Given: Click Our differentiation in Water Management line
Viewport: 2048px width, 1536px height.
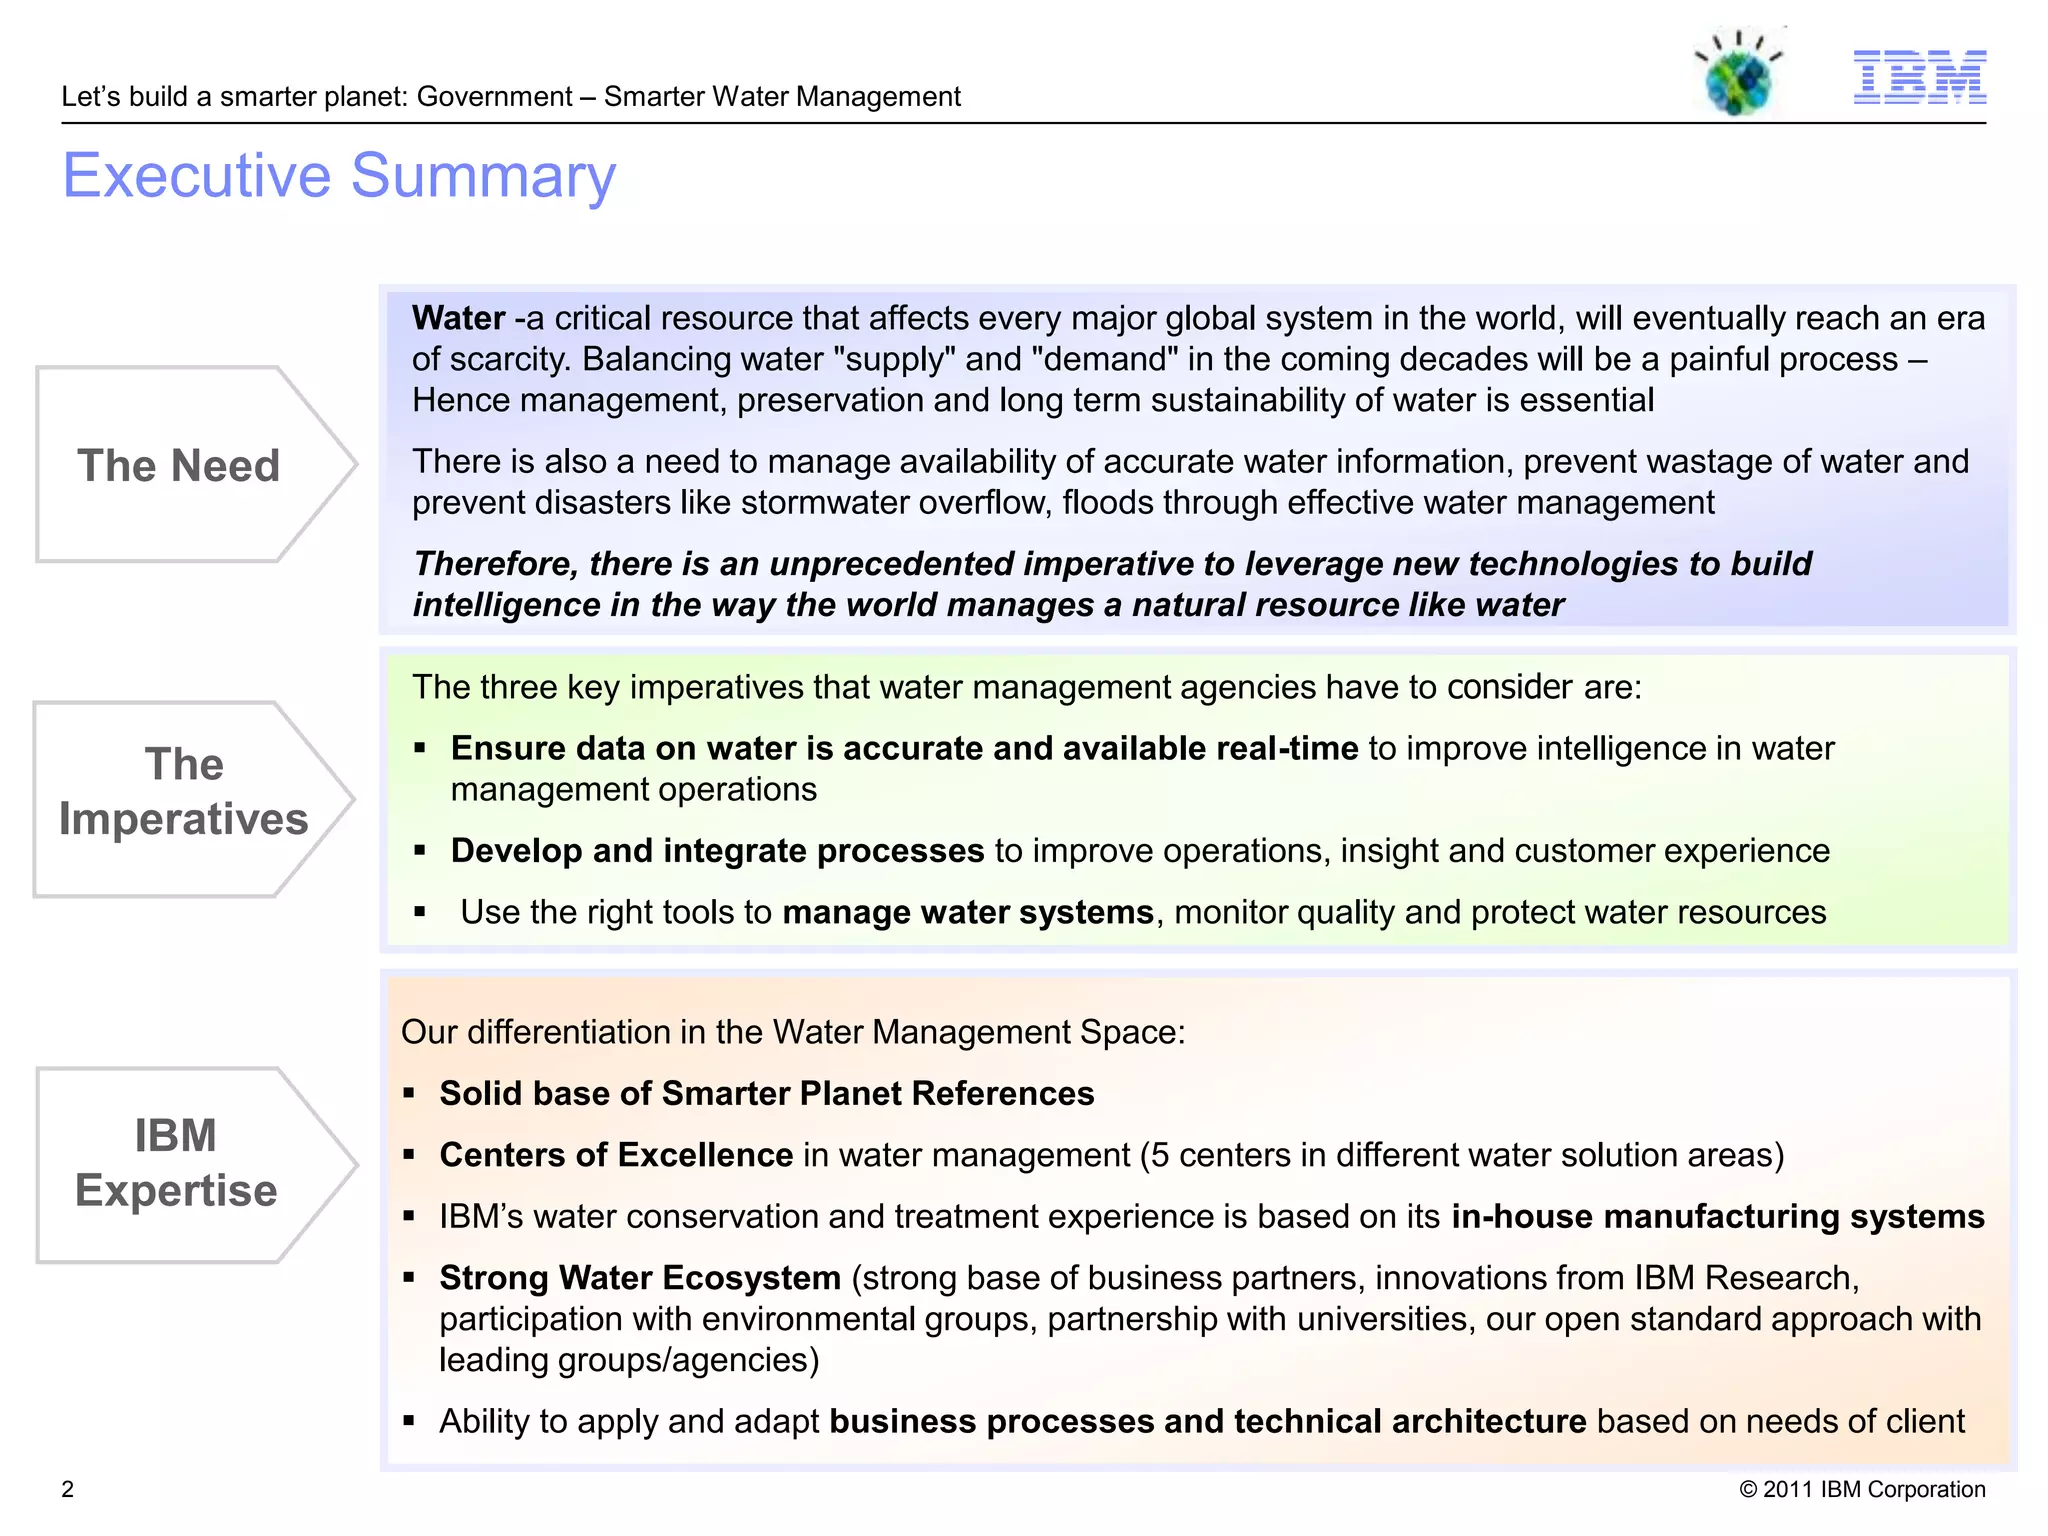Looking at the screenshot, I should 792,1032.
